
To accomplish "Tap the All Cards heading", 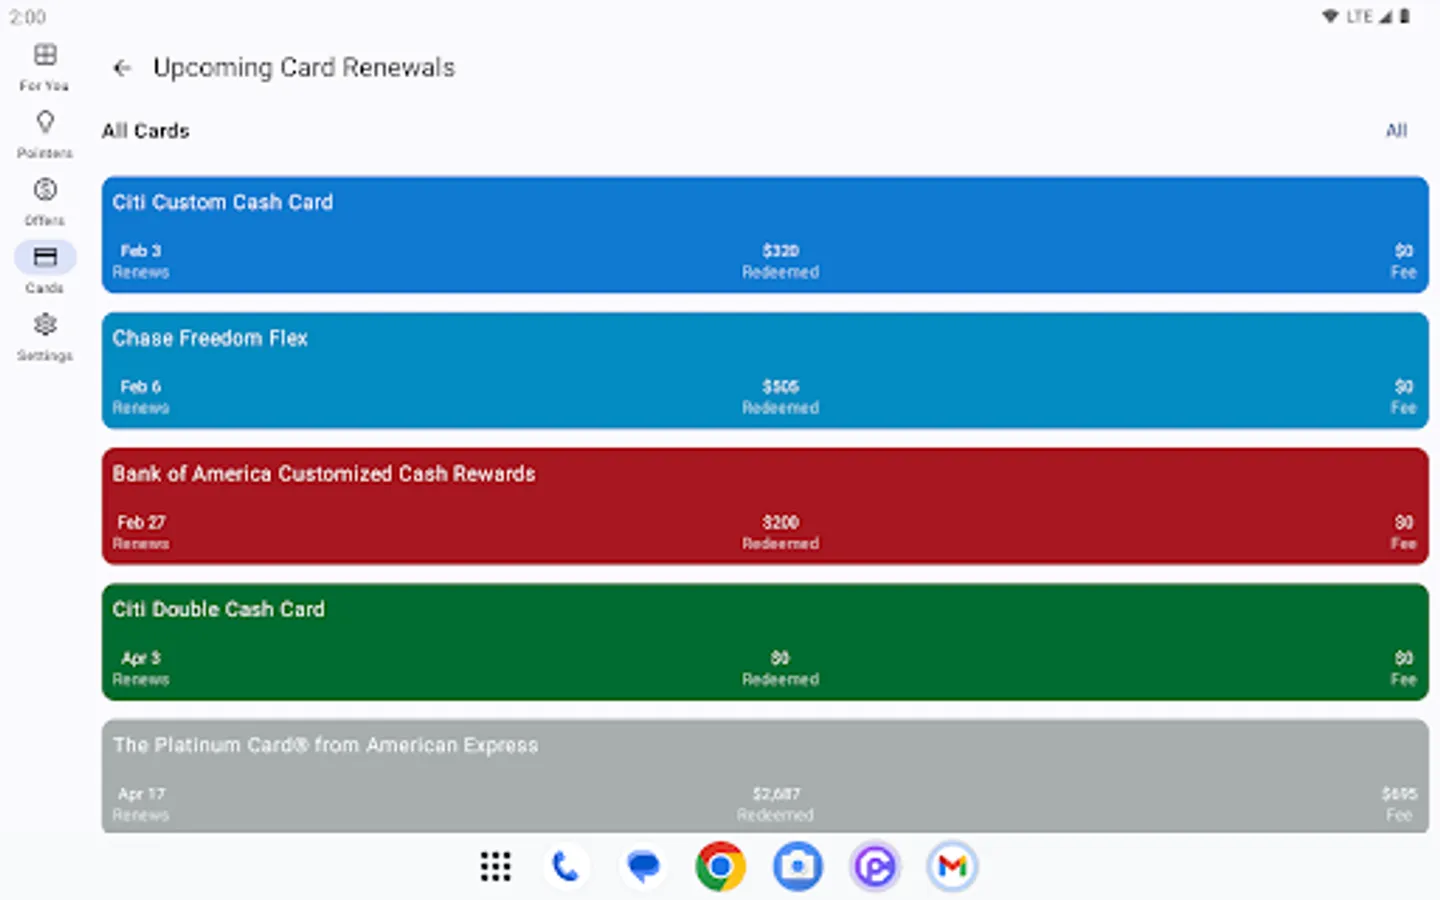I will tap(146, 131).
